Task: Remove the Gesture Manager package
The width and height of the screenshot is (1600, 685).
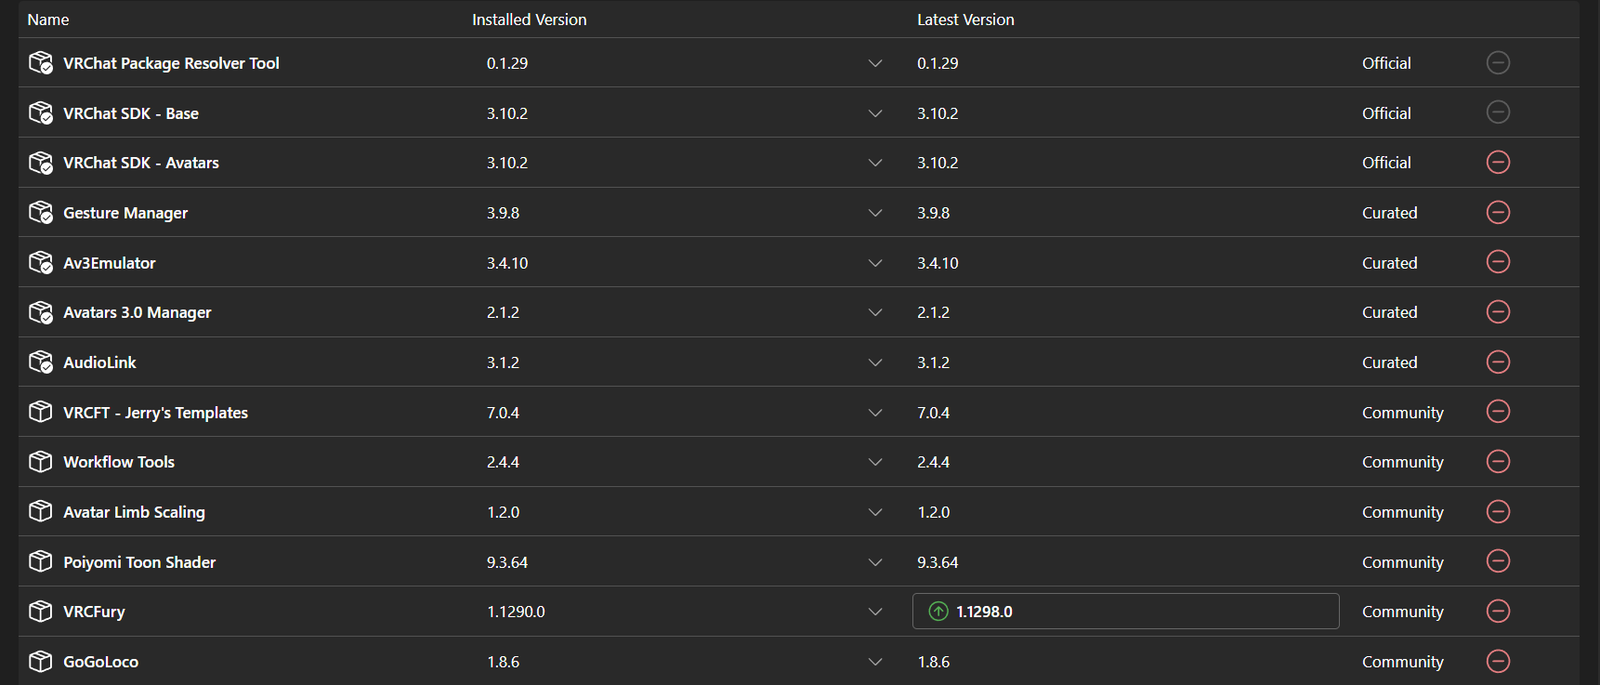Action: click(1498, 212)
